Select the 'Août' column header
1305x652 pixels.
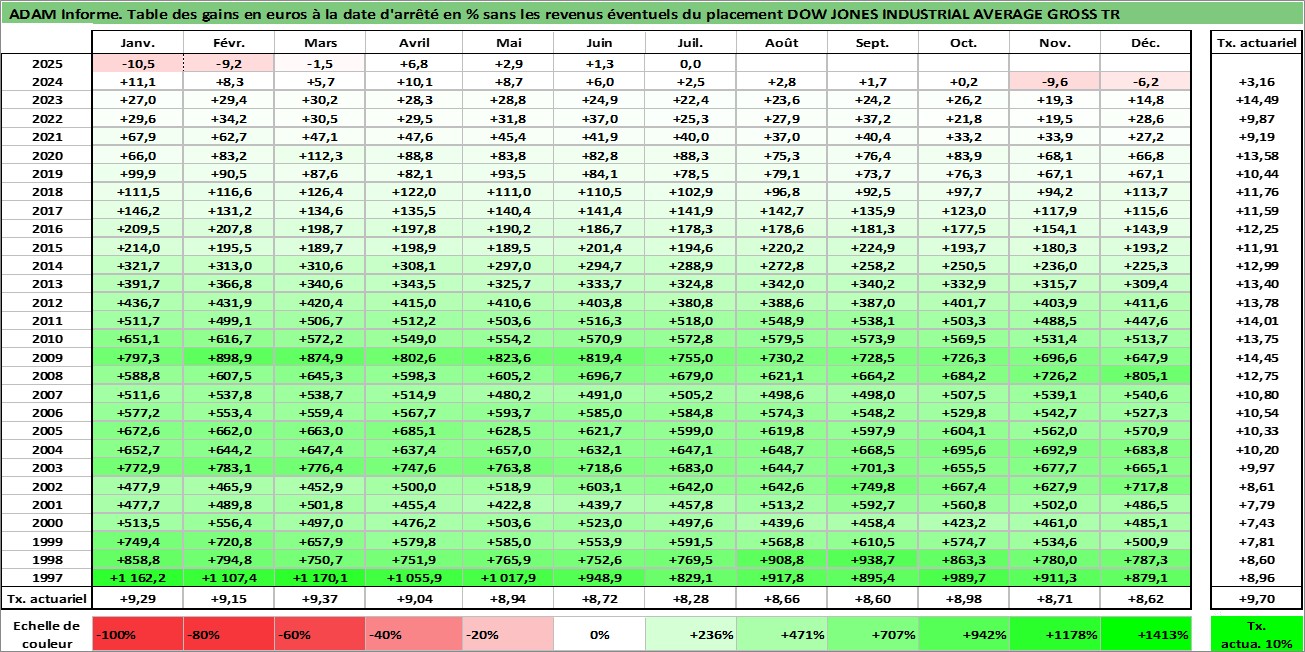(782, 43)
